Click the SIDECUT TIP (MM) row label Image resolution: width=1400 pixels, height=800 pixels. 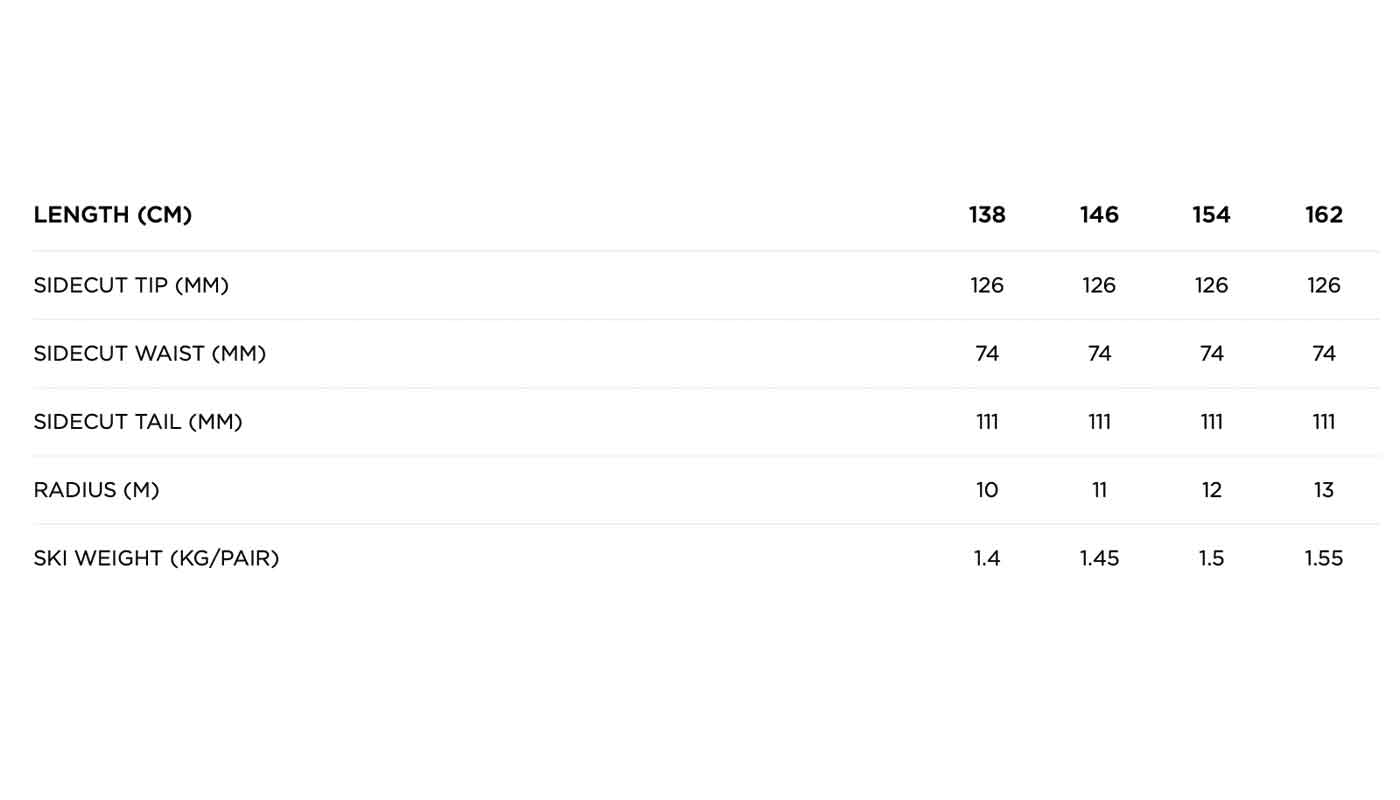(x=131, y=285)
